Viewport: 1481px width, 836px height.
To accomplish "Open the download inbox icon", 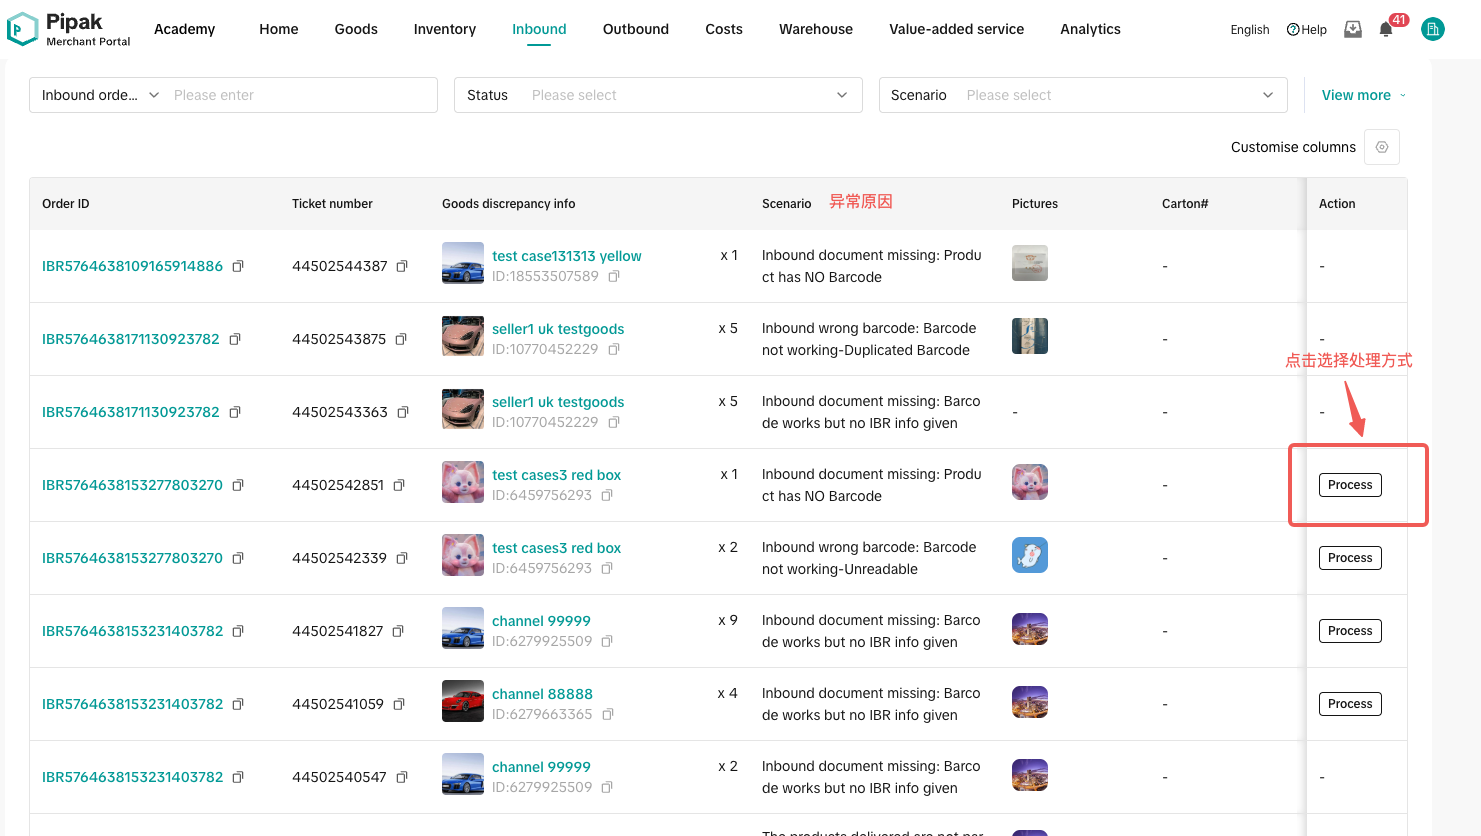I will [x=1353, y=30].
